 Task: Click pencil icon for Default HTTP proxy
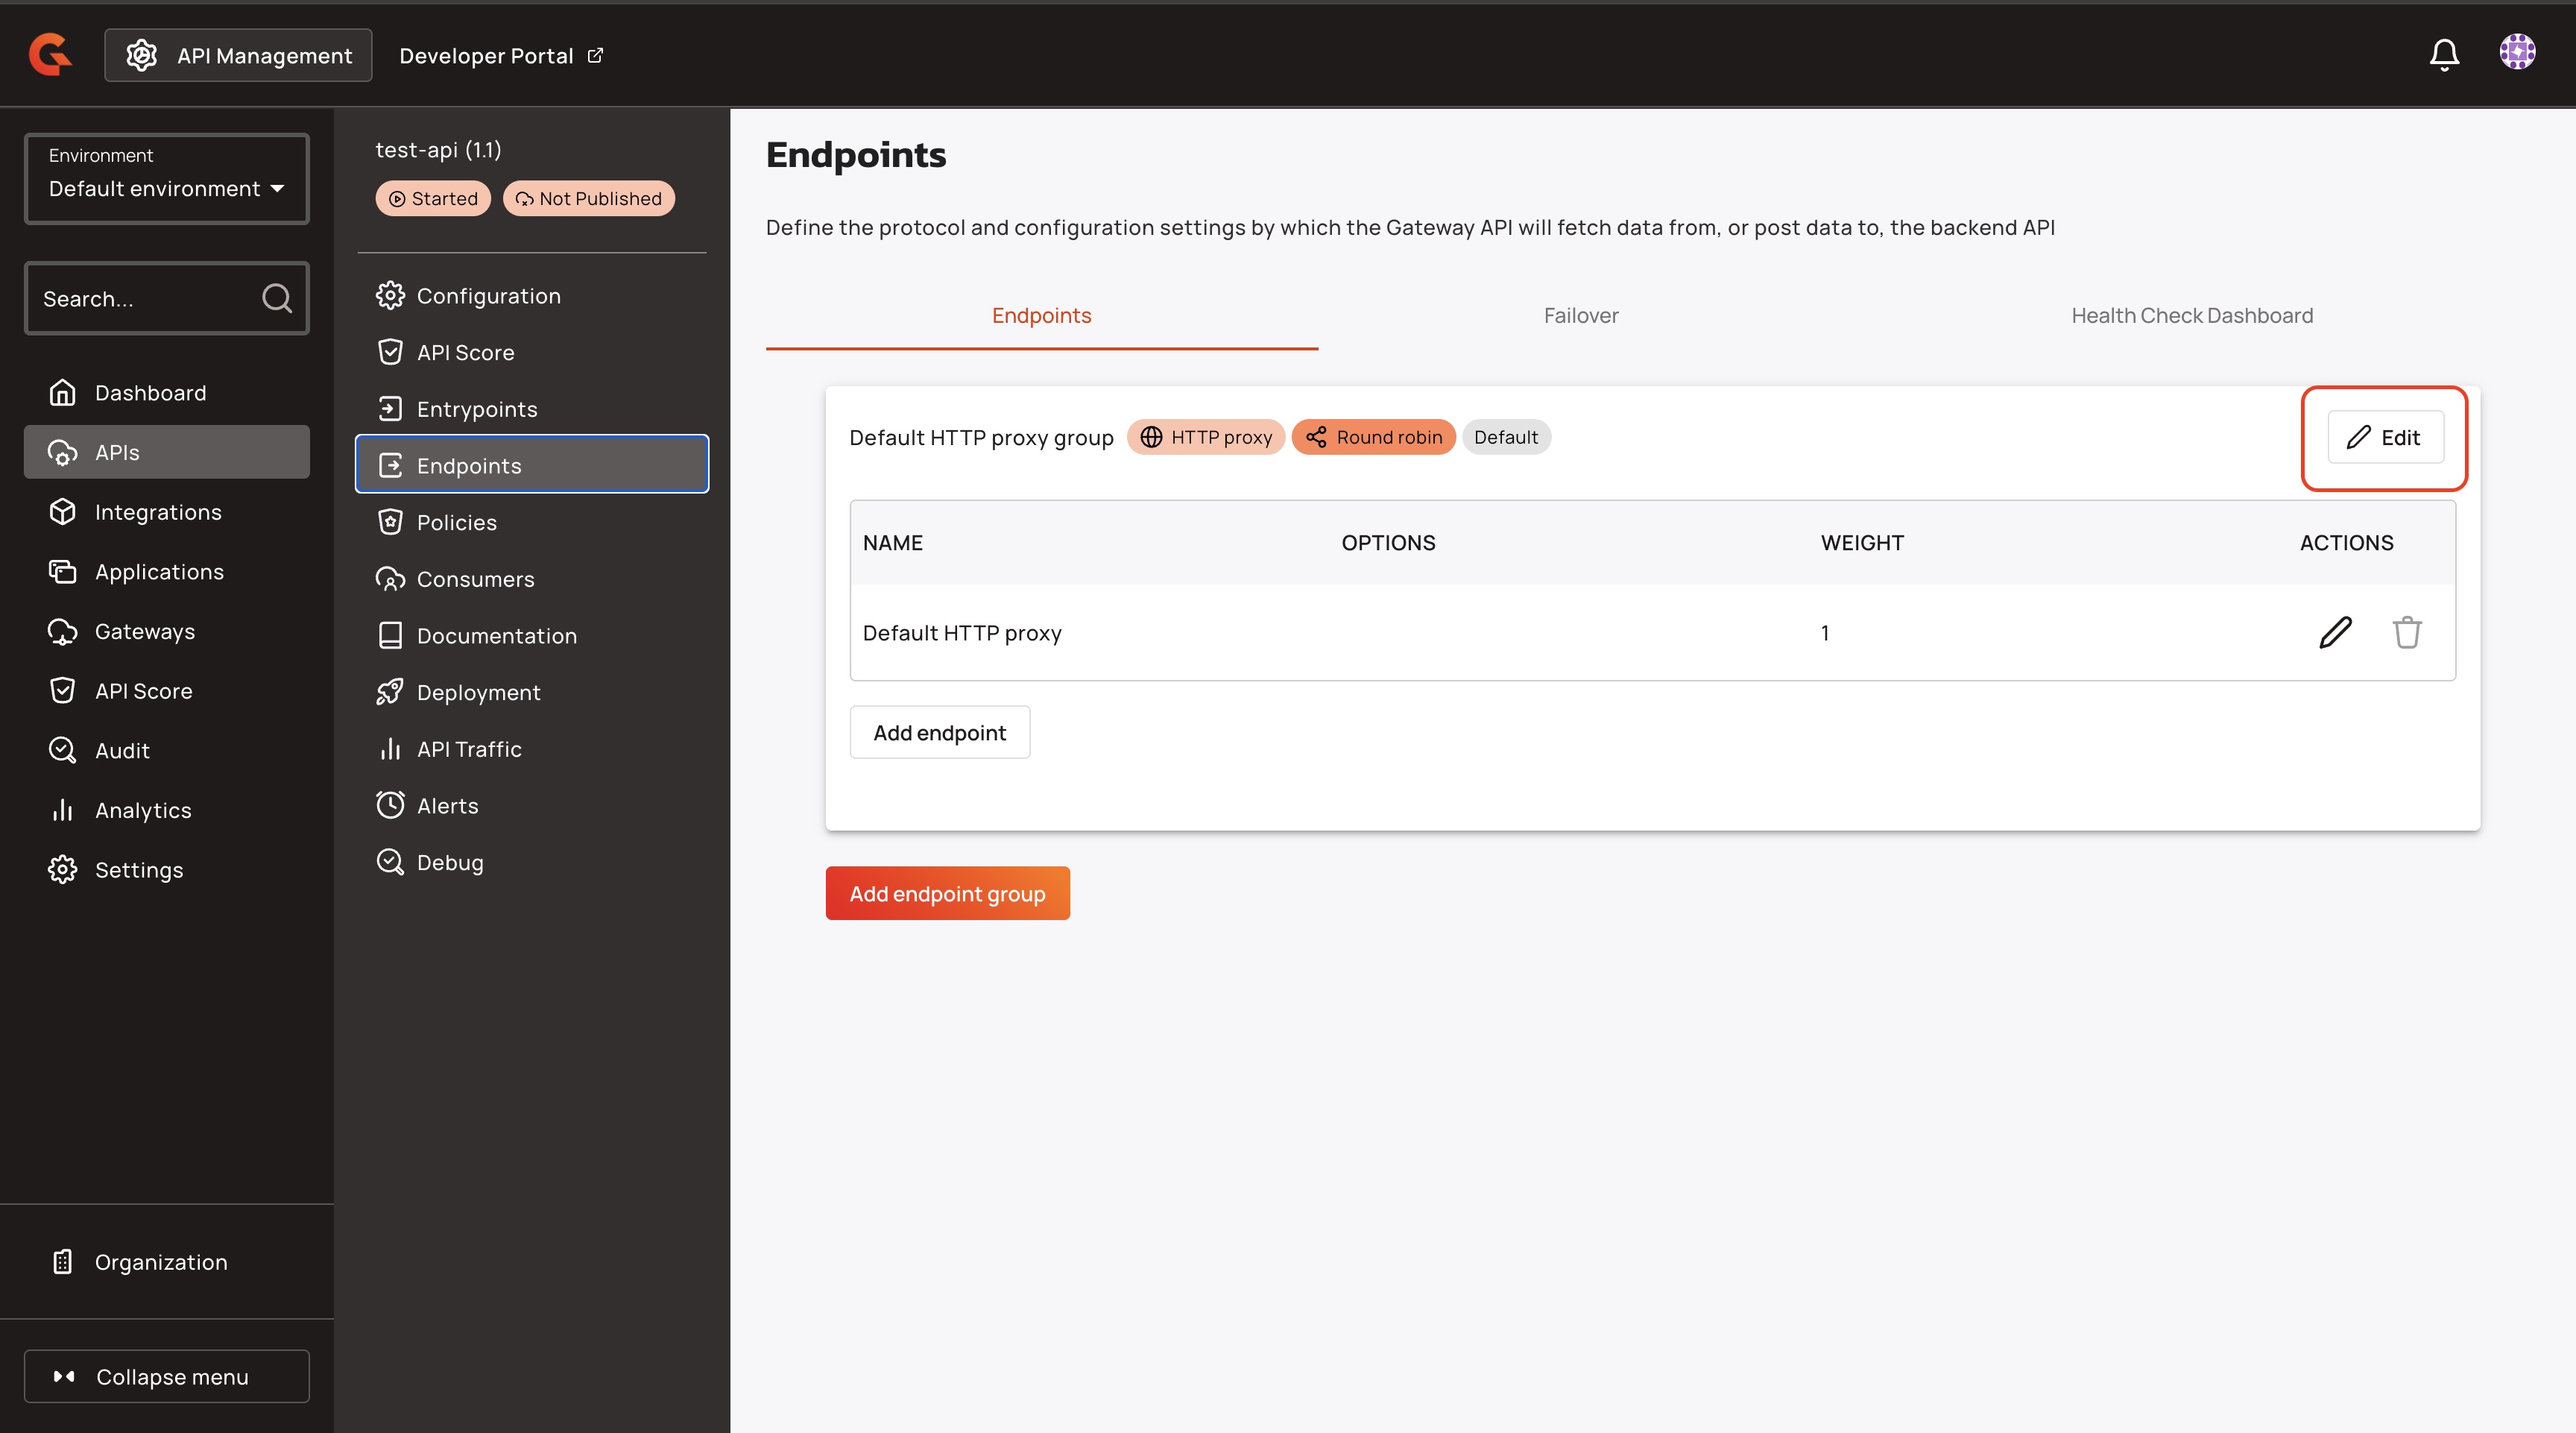(x=2335, y=633)
